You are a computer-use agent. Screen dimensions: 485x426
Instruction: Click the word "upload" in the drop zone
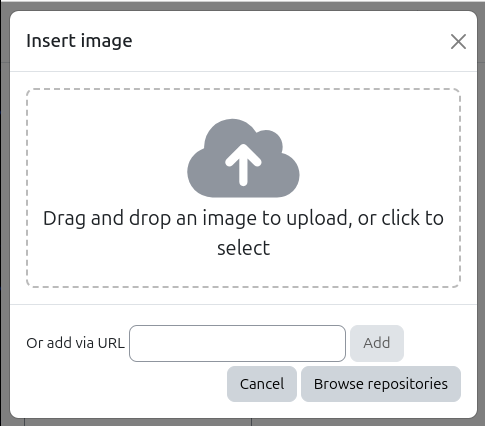(x=319, y=219)
